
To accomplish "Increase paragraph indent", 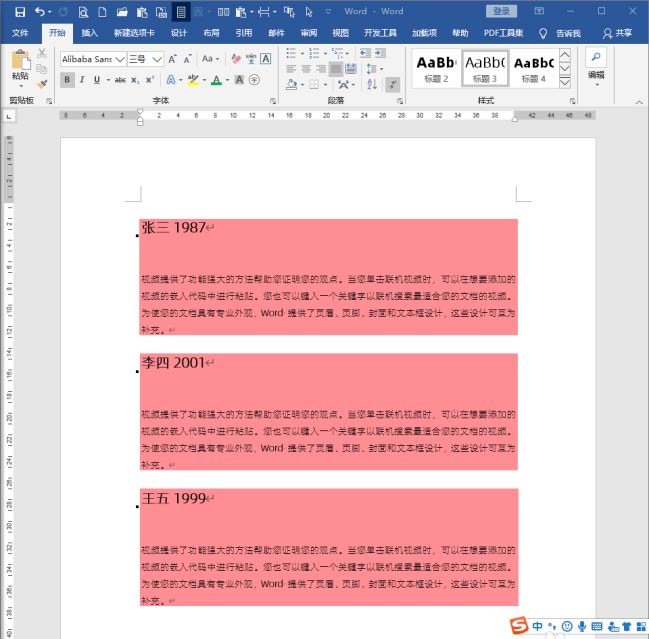I will click(x=380, y=53).
